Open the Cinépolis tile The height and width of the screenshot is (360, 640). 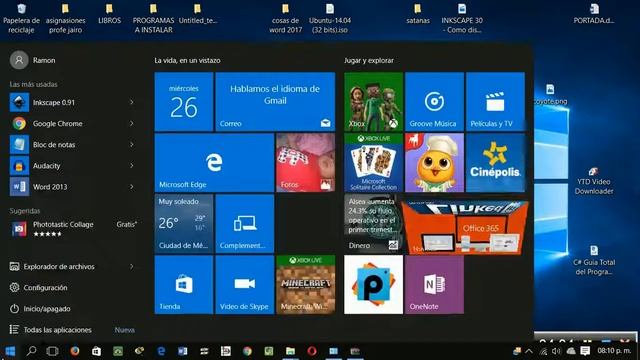(495, 162)
